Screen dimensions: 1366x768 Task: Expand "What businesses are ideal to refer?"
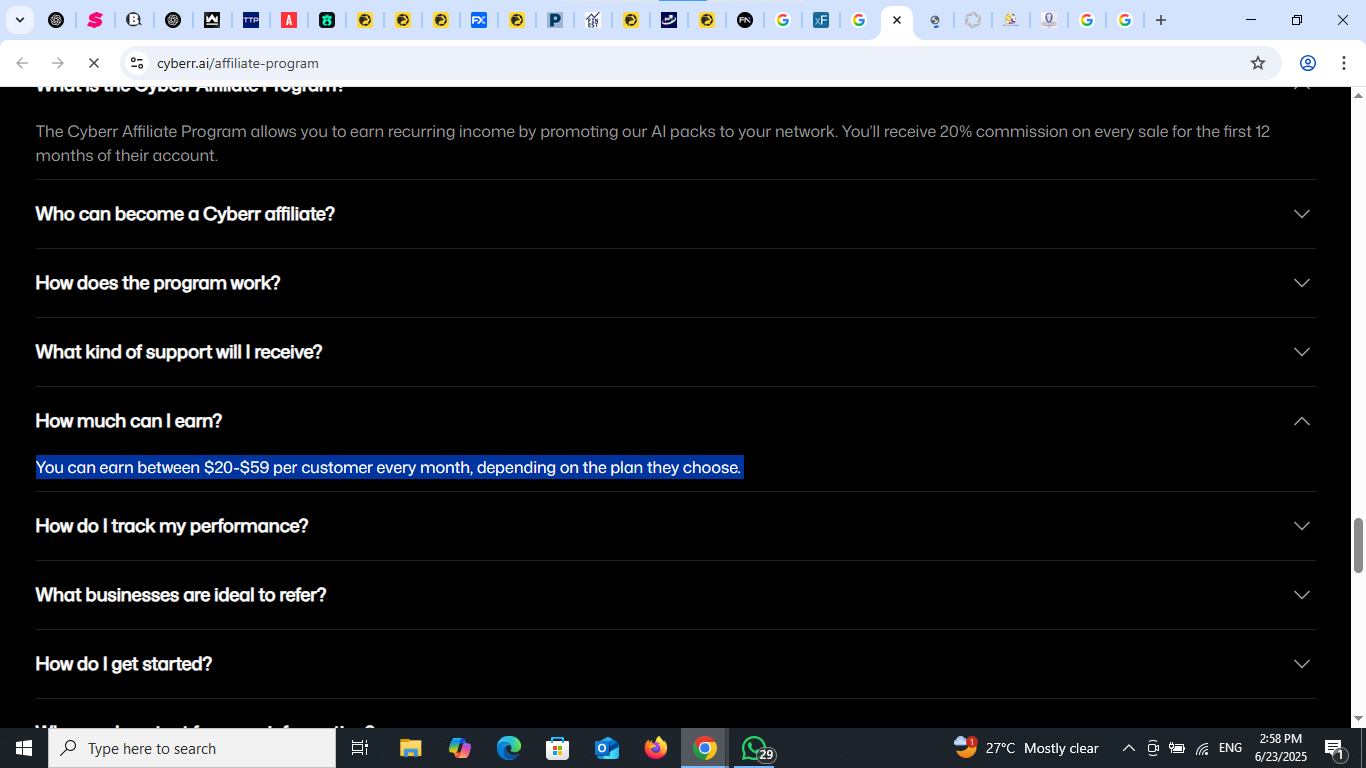(x=675, y=595)
